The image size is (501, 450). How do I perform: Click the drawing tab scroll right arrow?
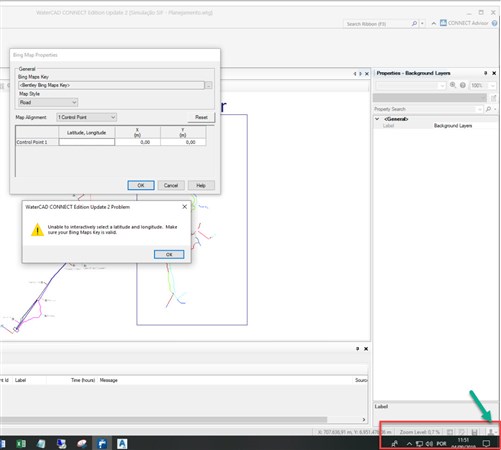(x=360, y=74)
